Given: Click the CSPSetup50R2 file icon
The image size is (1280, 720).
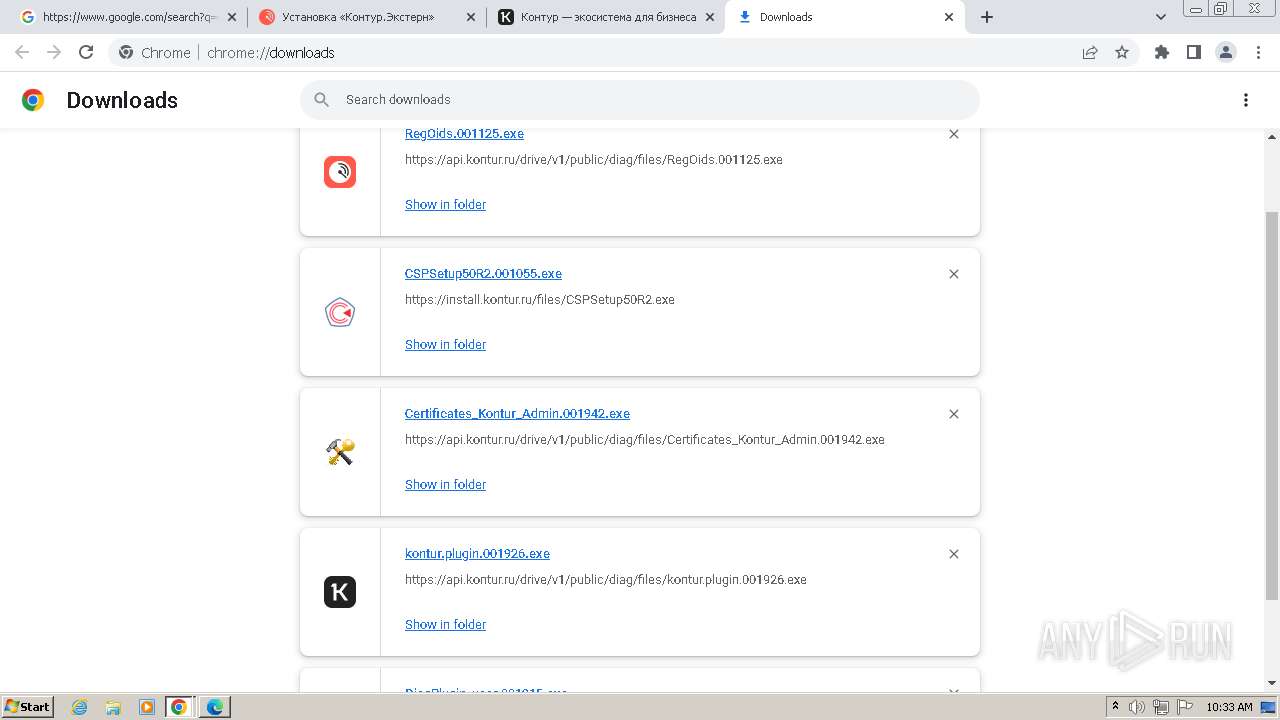Looking at the screenshot, I should coord(340,312).
